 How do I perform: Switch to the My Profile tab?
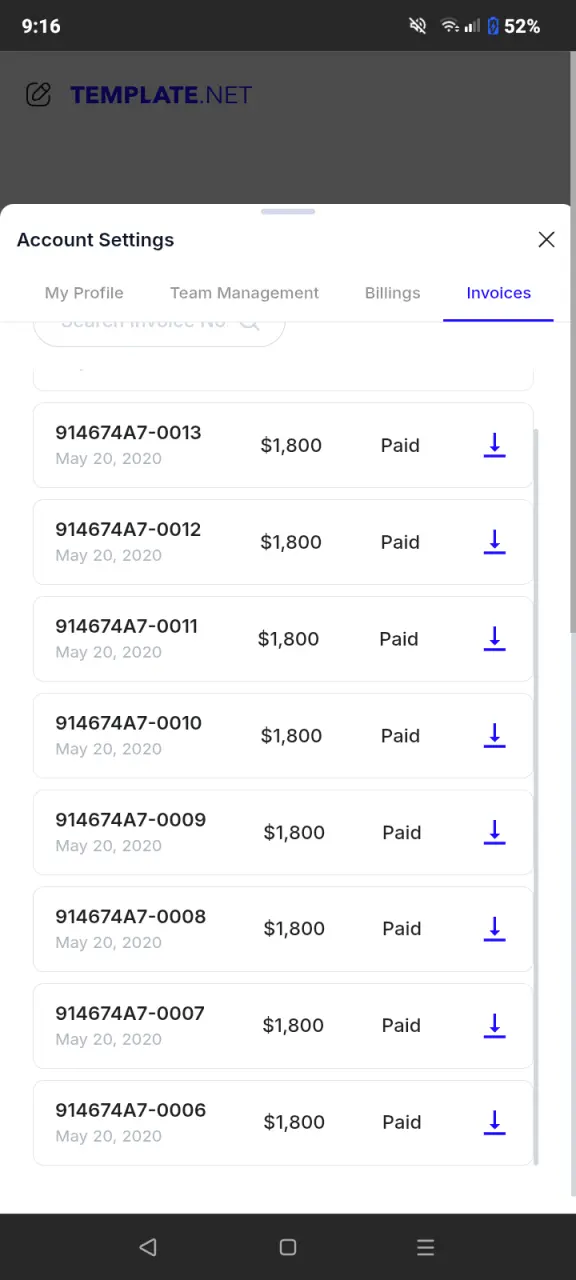point(84,293)
